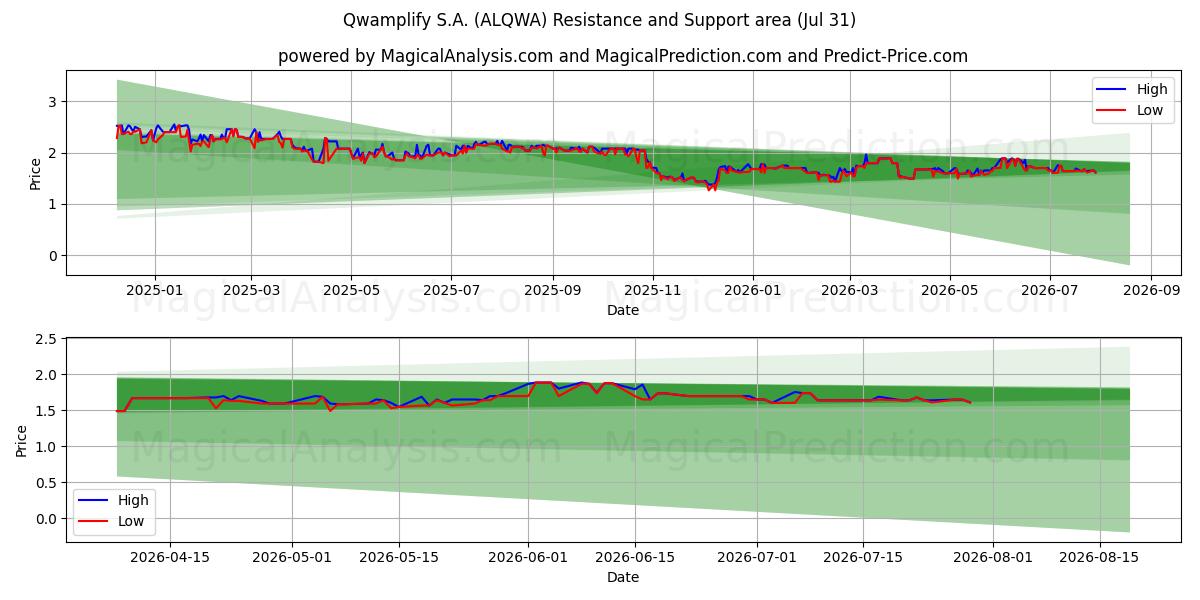Click the top chart 'Price' axis label
This screenshot has height=600, width=1200.
36,173
